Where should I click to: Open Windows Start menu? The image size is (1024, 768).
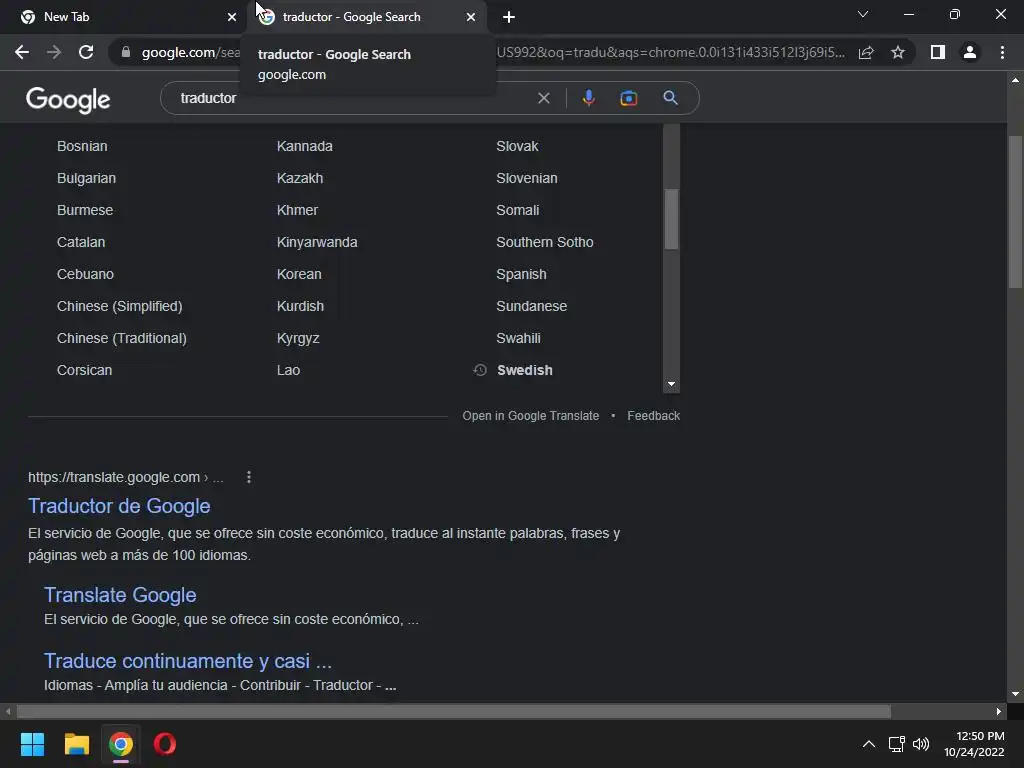pyautogui.click(x=32, y=744)
